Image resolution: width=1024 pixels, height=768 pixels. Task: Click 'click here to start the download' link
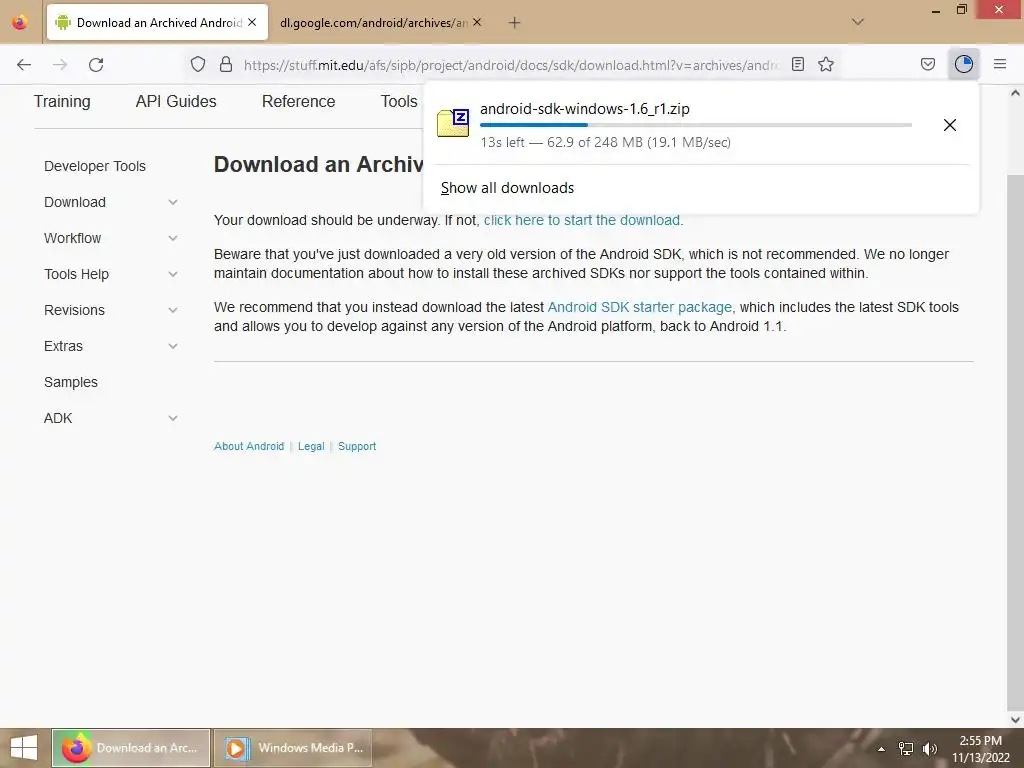coord(582,220)
